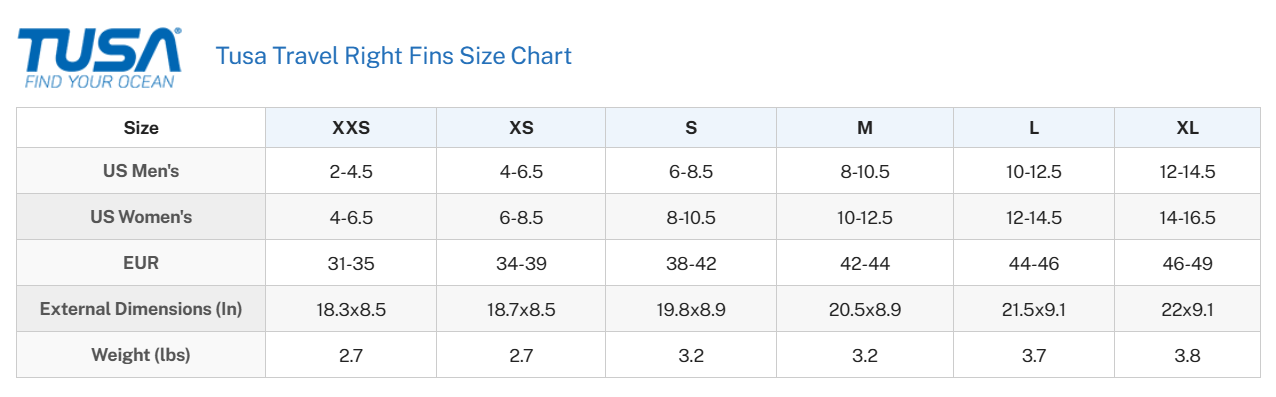
Task: Select the XS size column header
Action: coord(521,128)
